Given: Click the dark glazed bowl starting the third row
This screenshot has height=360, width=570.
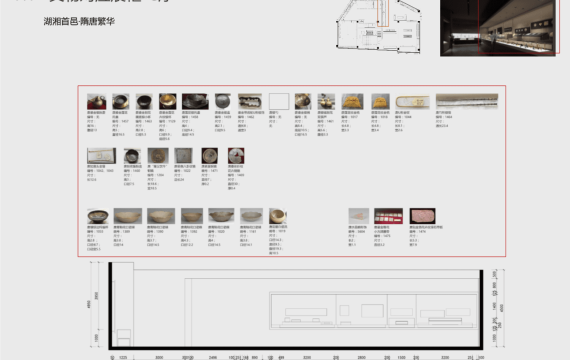Looking at the screenshot, I should click(98, 216).
